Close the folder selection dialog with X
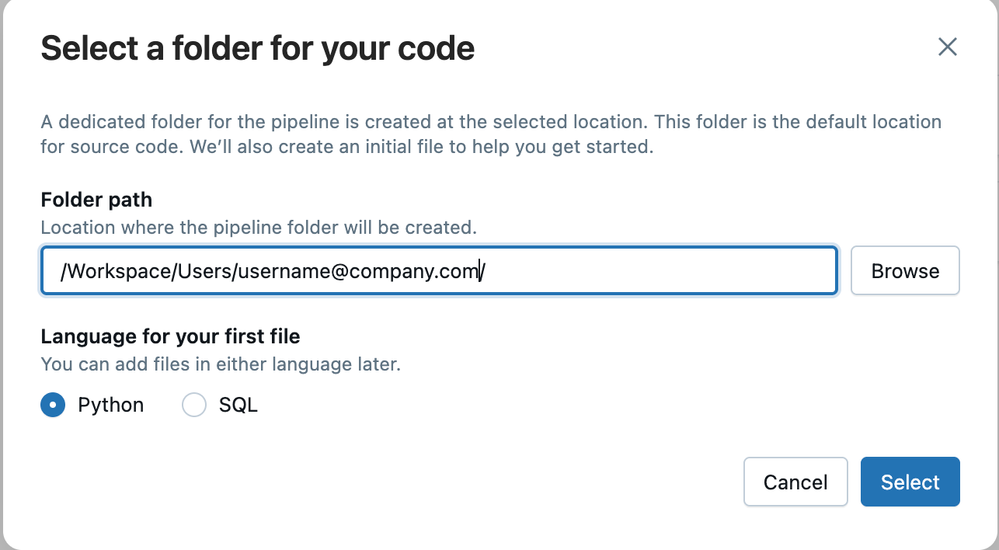999x550 pixels. coord(947,47)
